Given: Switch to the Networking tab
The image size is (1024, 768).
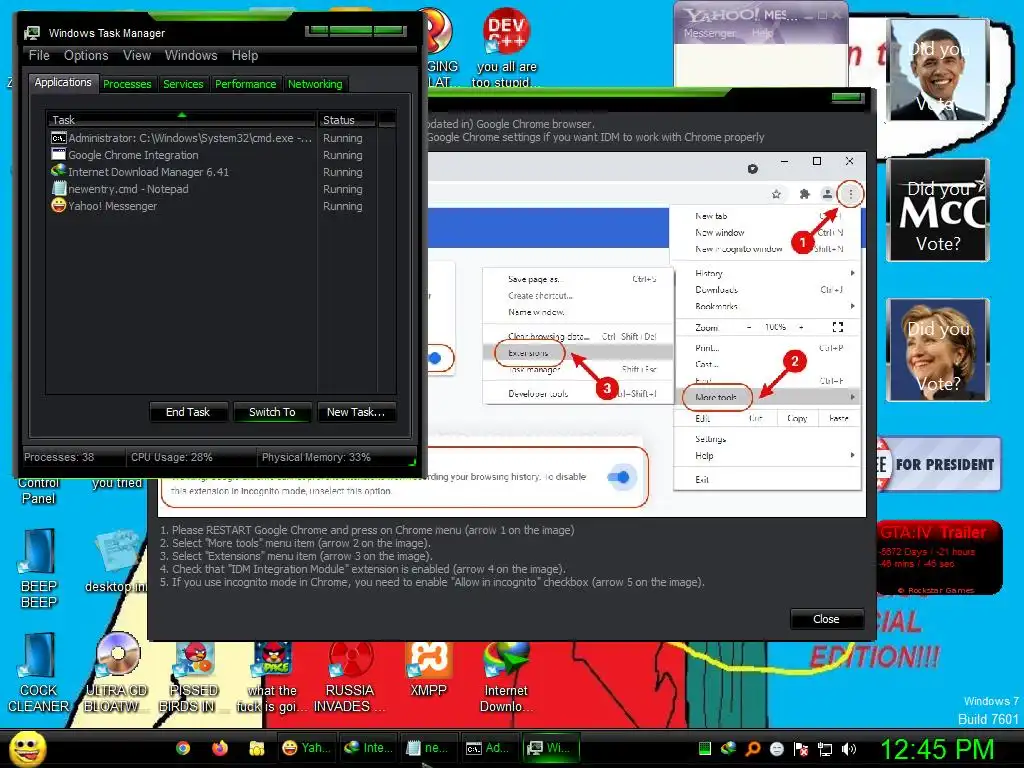Looking at the screenshot, I should tap(315, 84).
